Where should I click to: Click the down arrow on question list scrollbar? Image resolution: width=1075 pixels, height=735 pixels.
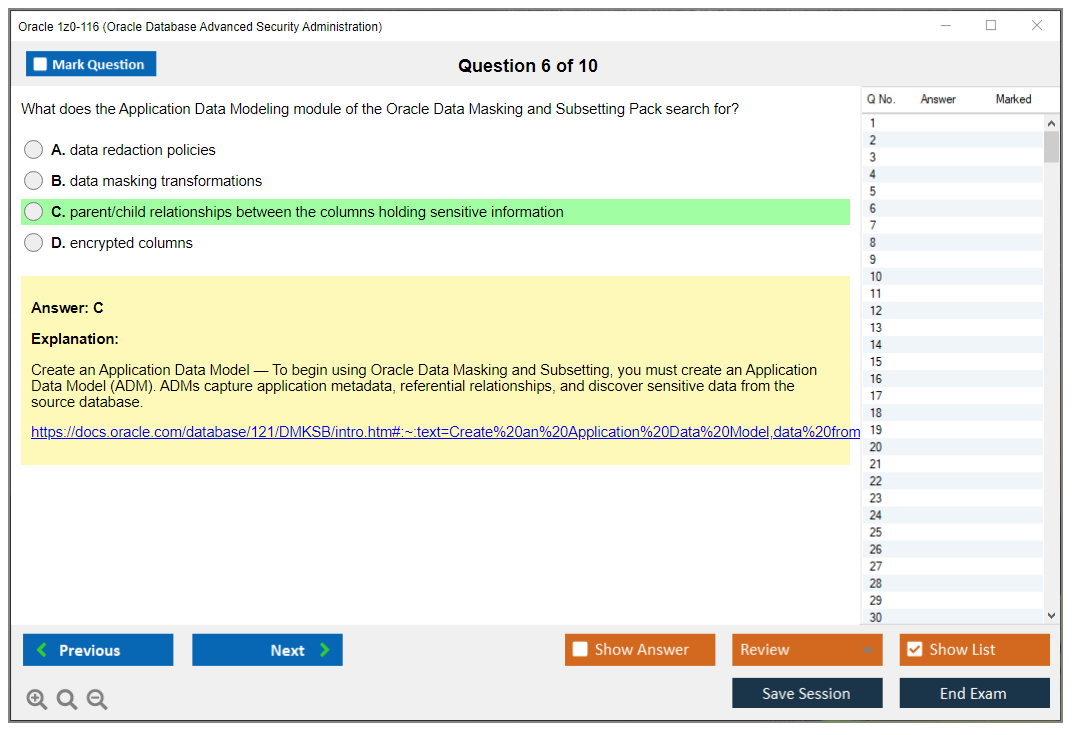click(x=1051, y=615)
